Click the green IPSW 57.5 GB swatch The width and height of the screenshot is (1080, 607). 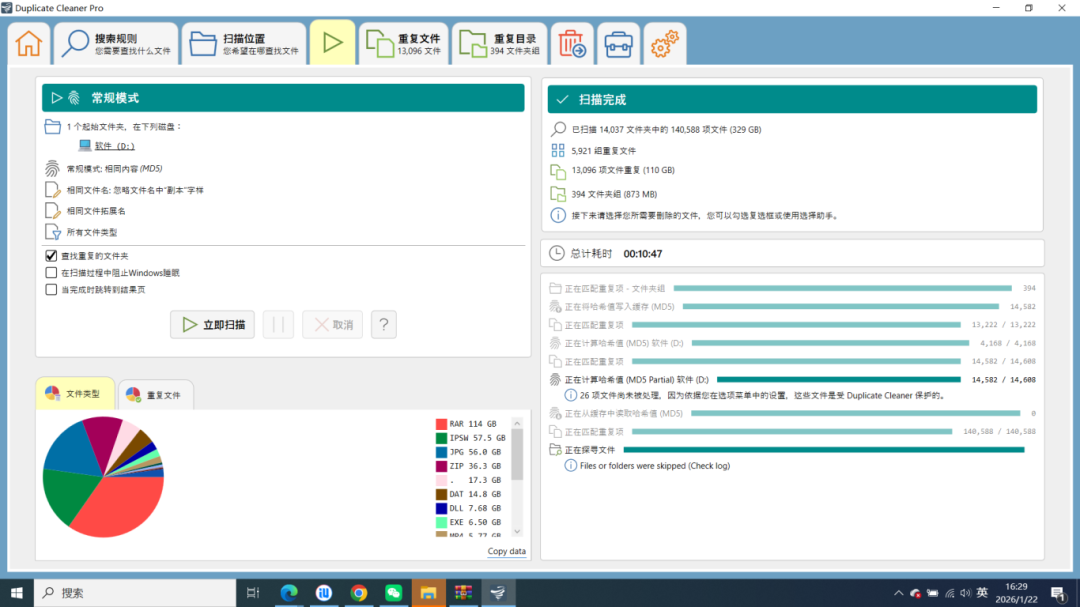point(441,438)
